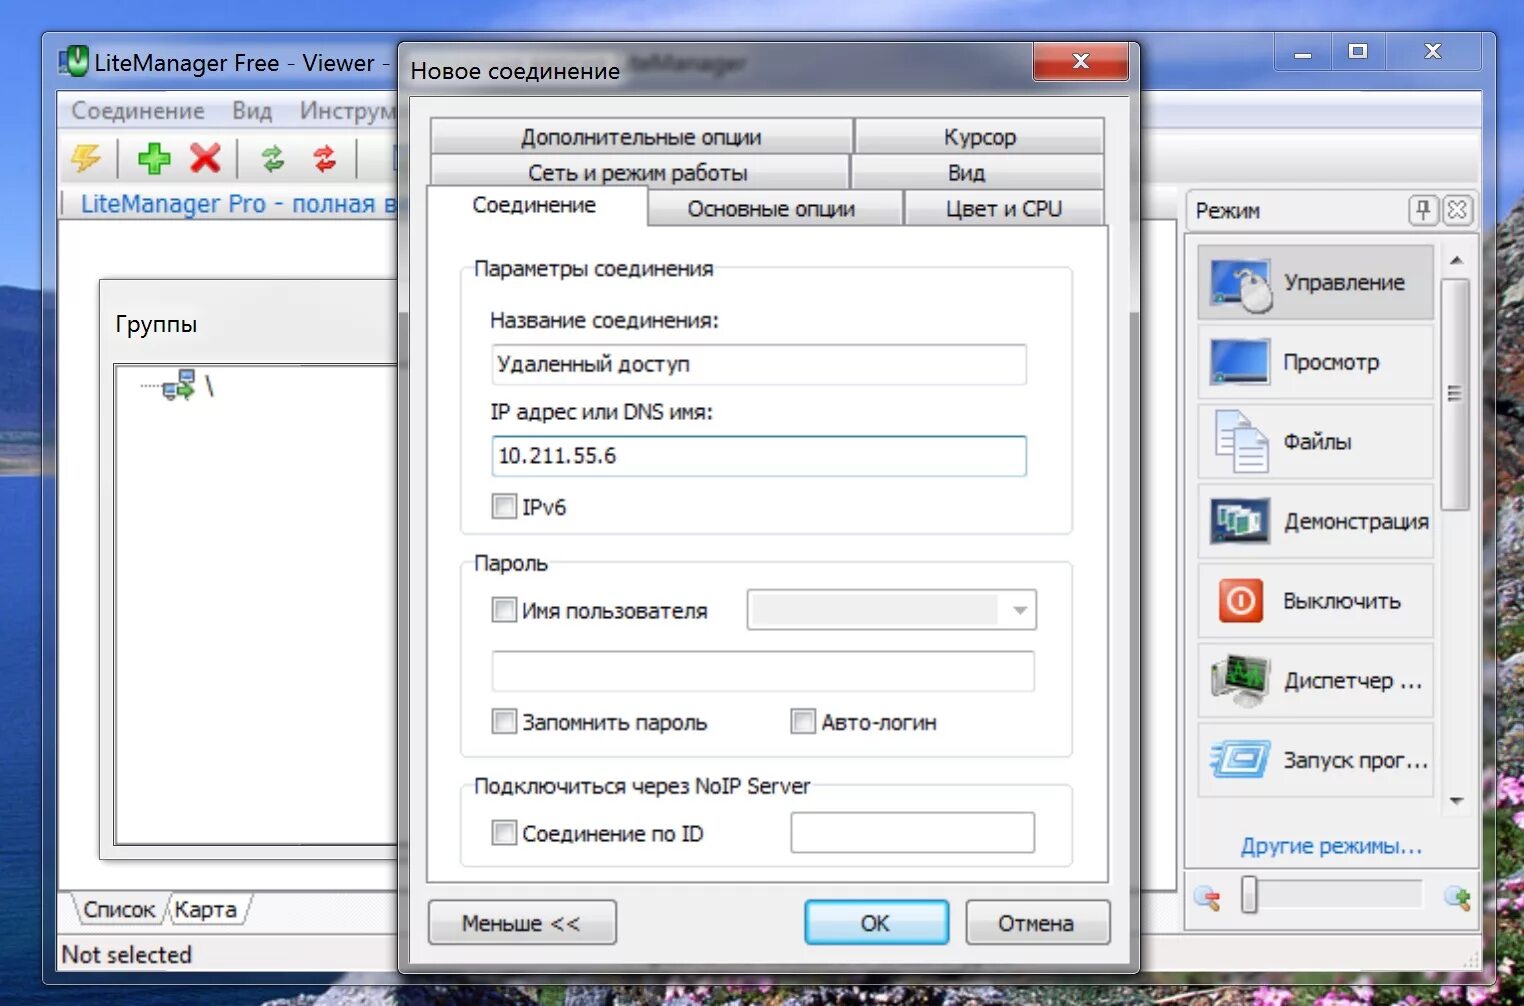The width and height of the screenshot is (1524, 1006).
Task: Click the Группы heading text
Action: coord(156,324)
